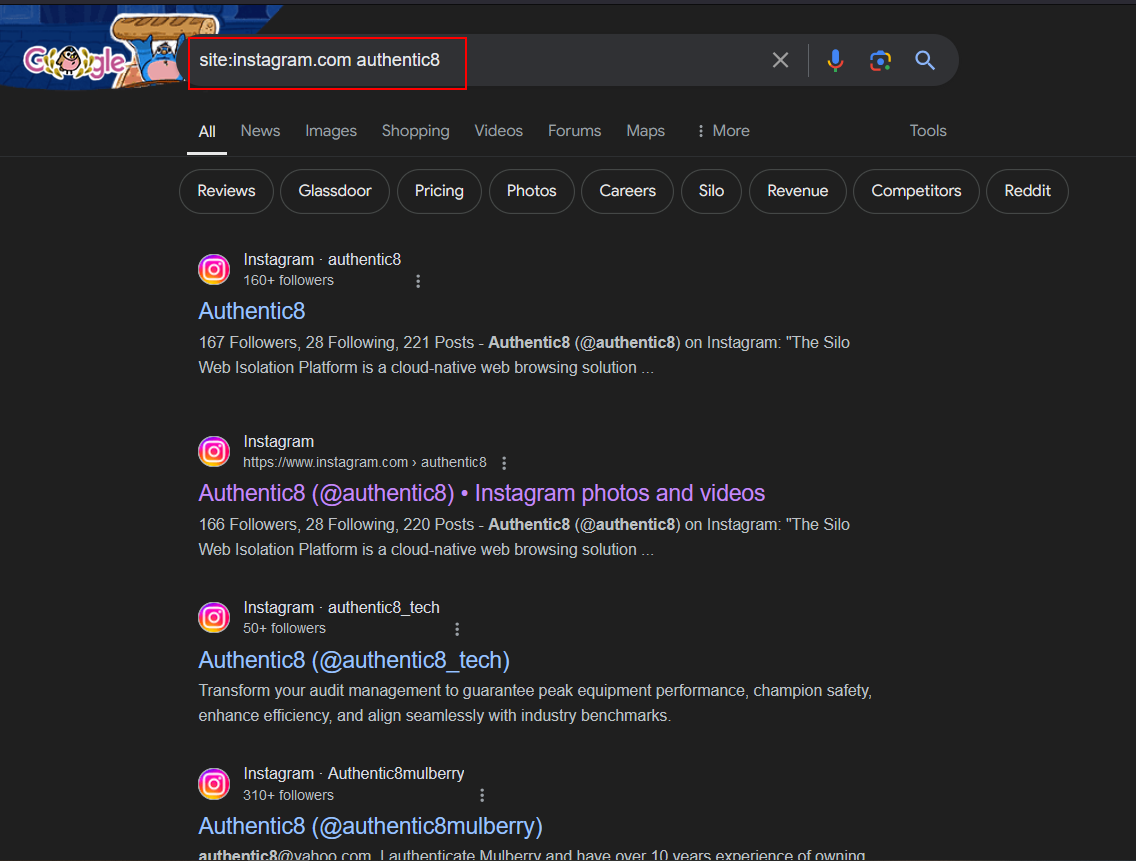
Task: Click the Instagram icon beside Authentic8mulberry
Action: coord(214,784)
